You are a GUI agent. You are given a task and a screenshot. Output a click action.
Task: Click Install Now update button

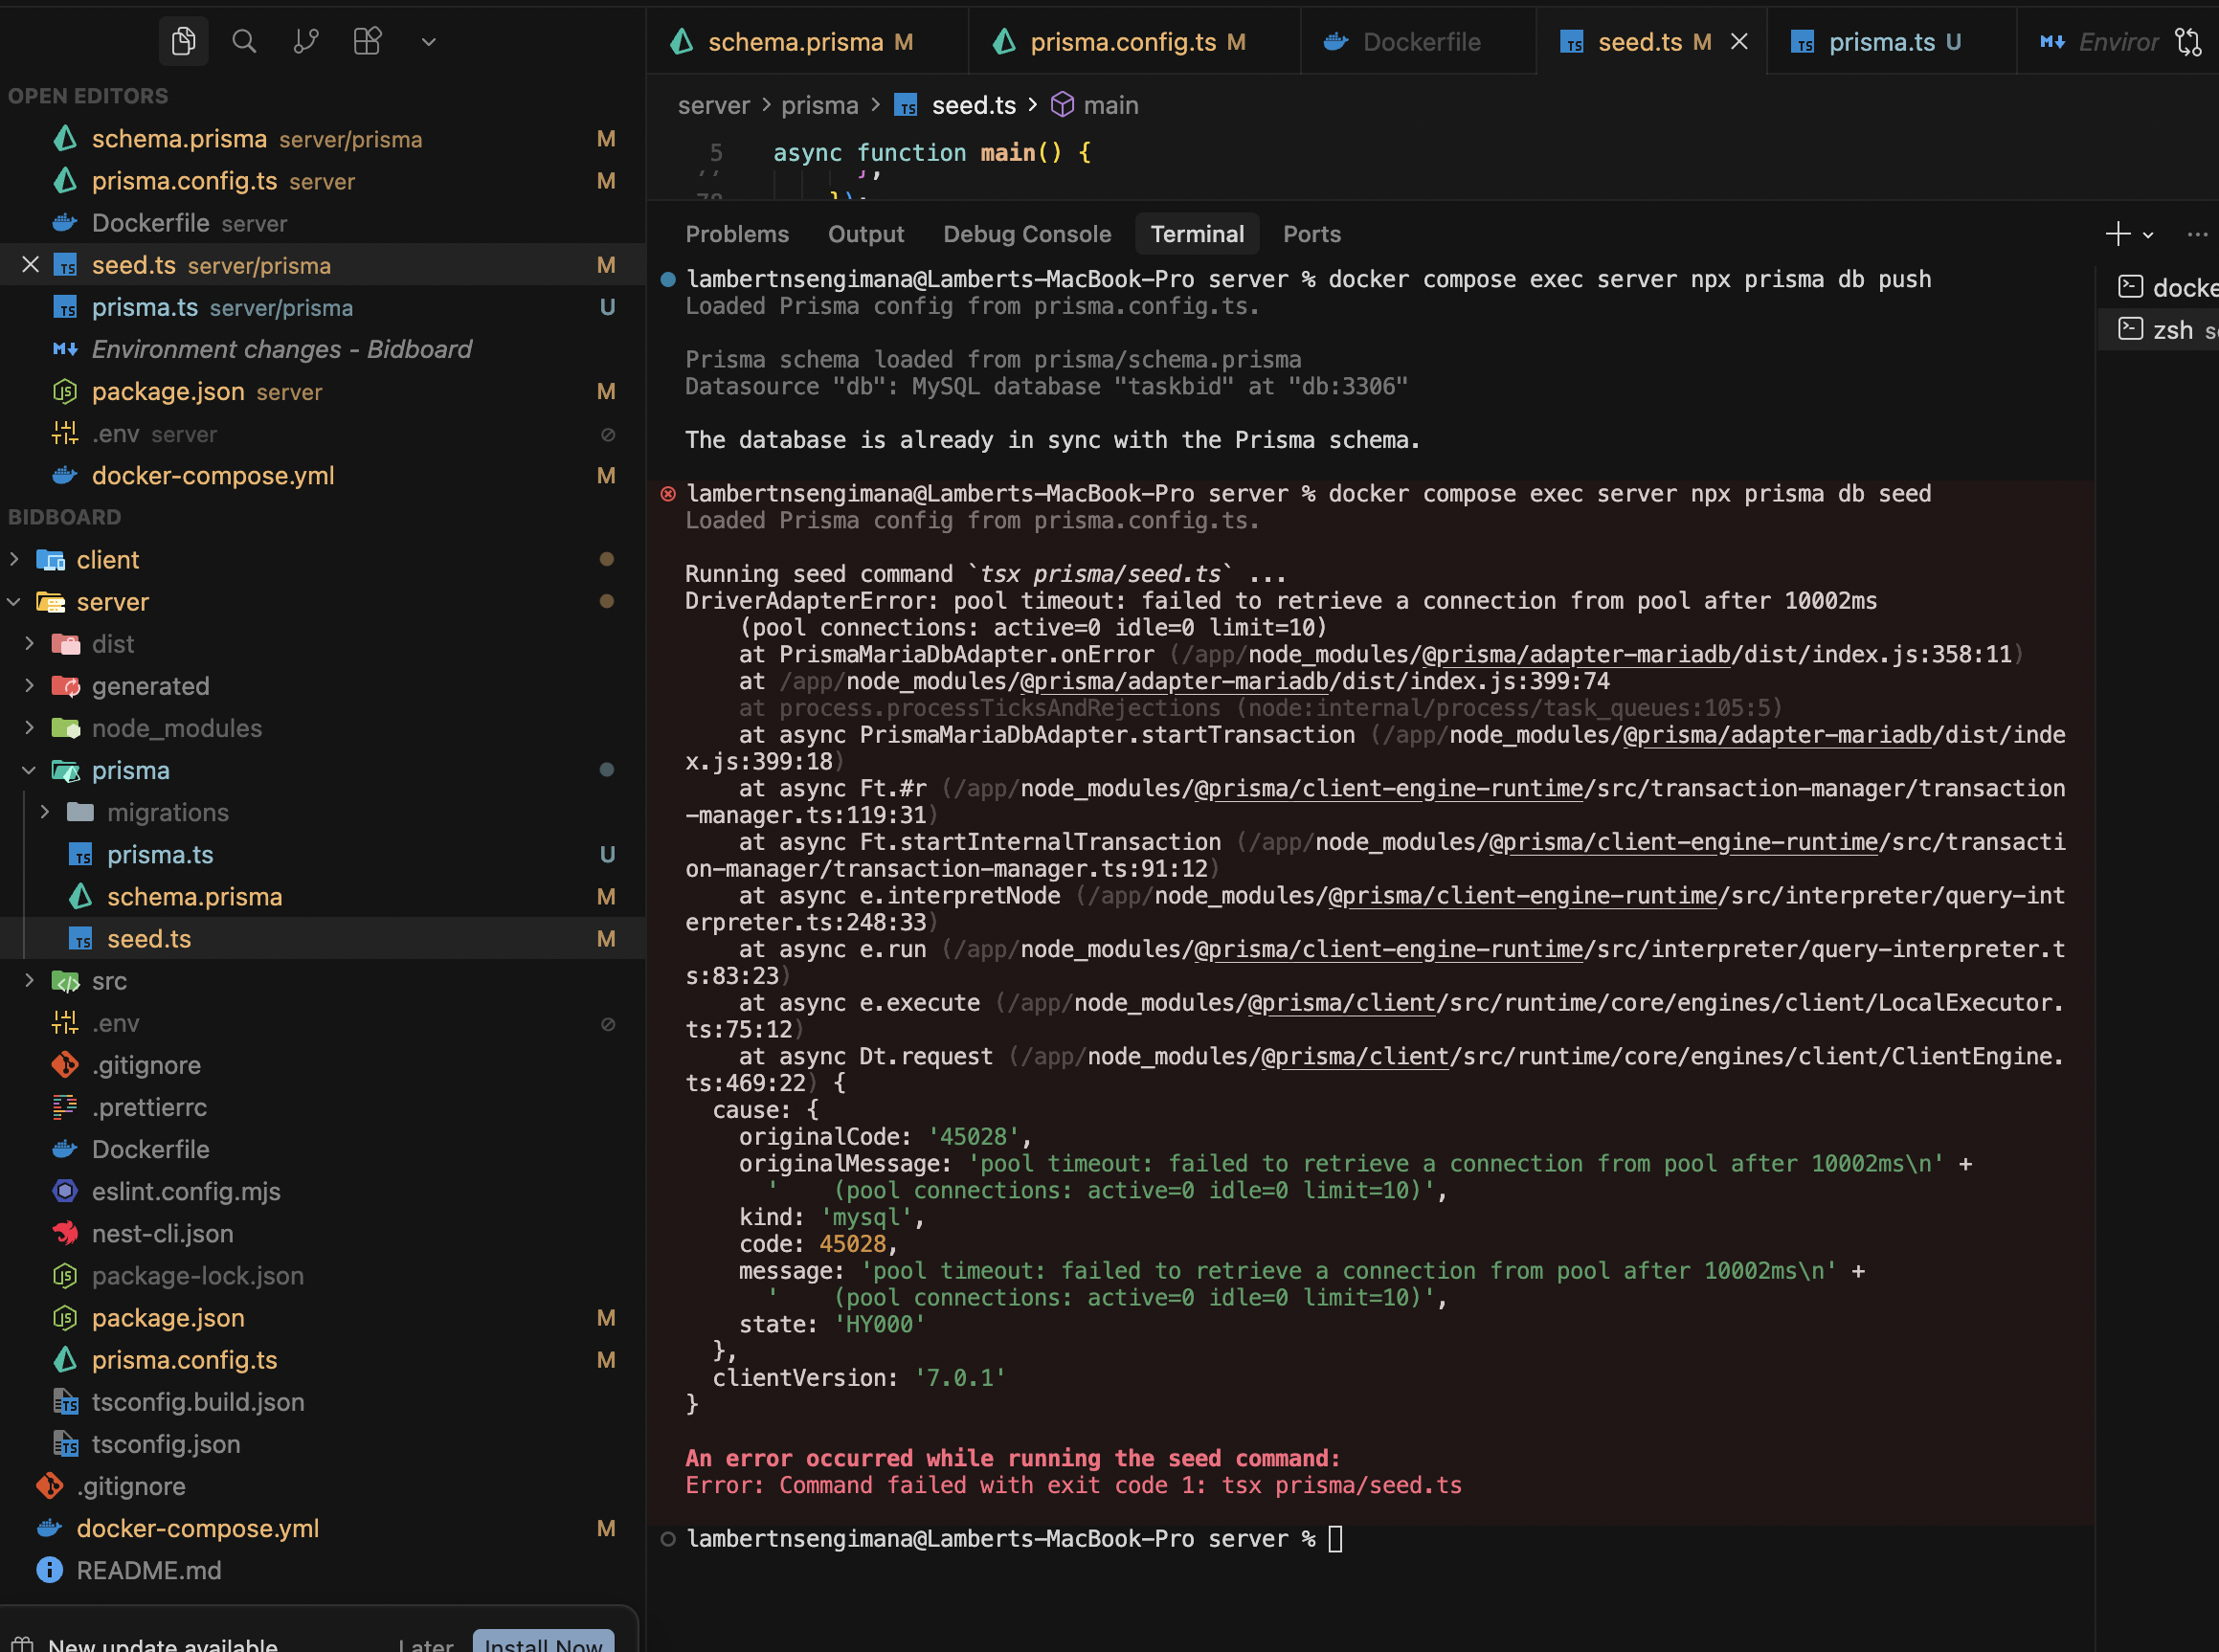[543, 1642]
